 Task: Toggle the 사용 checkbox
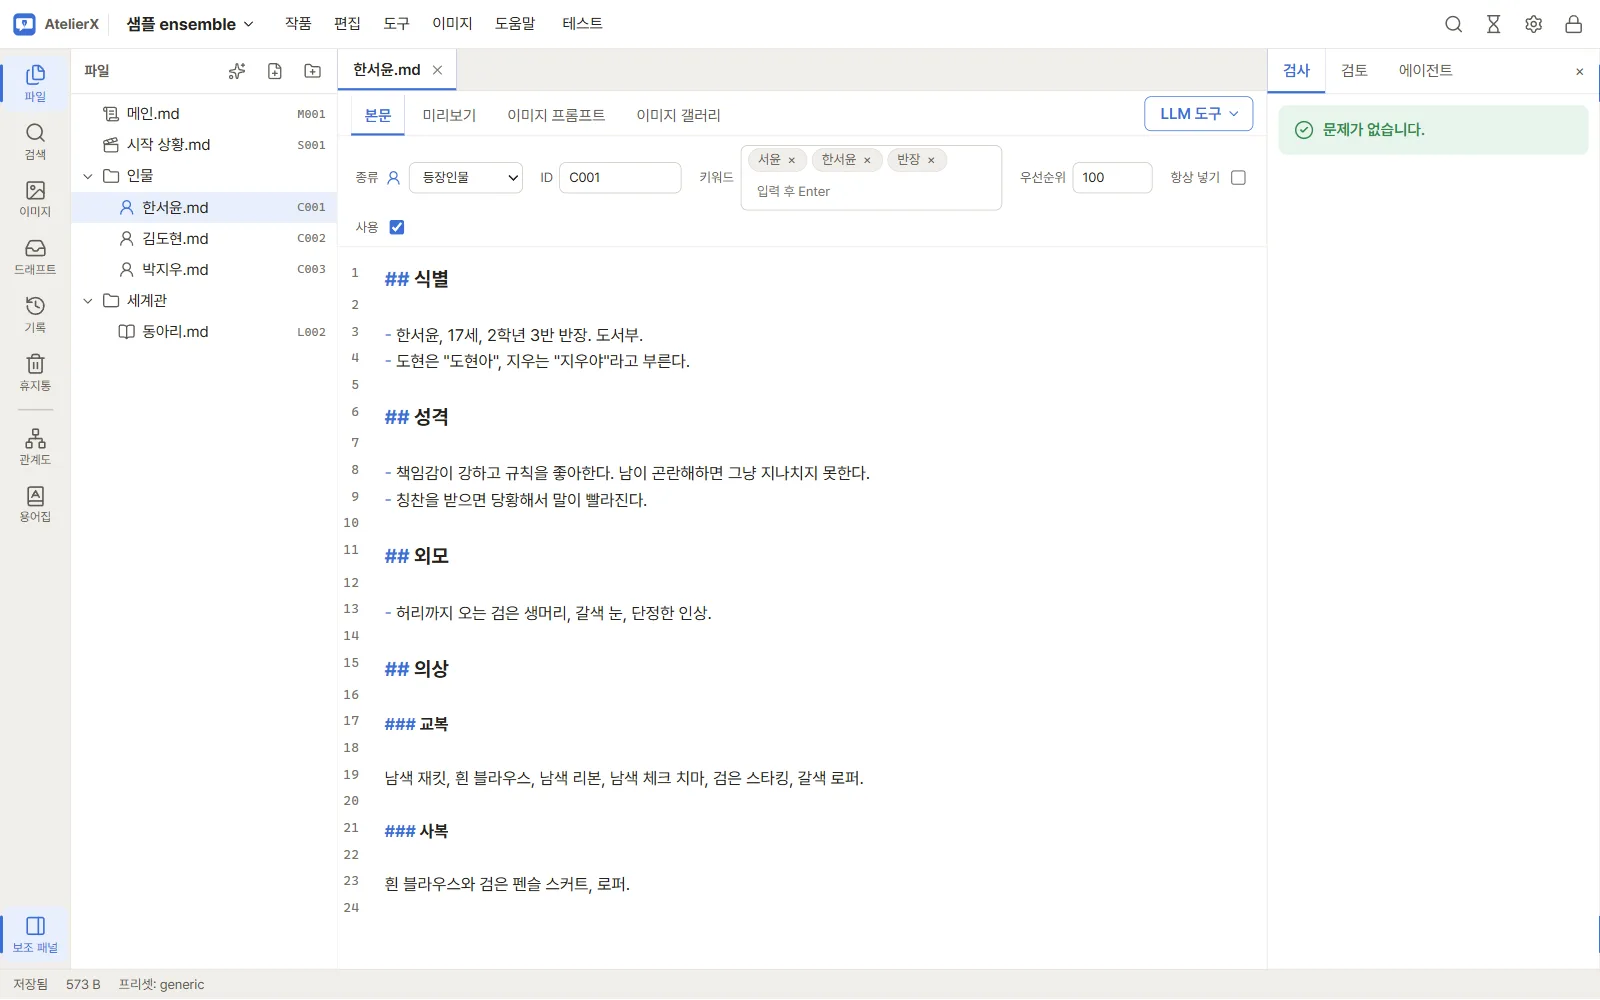click(397, 227)
